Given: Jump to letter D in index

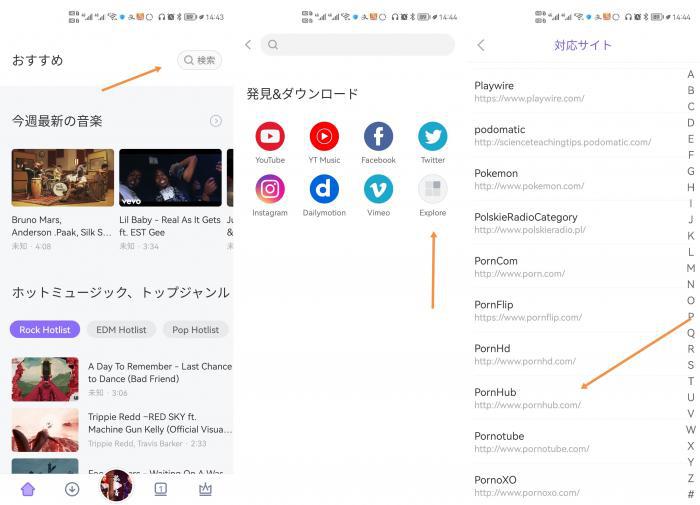Looking at the screenshot, I should (691, 123).
